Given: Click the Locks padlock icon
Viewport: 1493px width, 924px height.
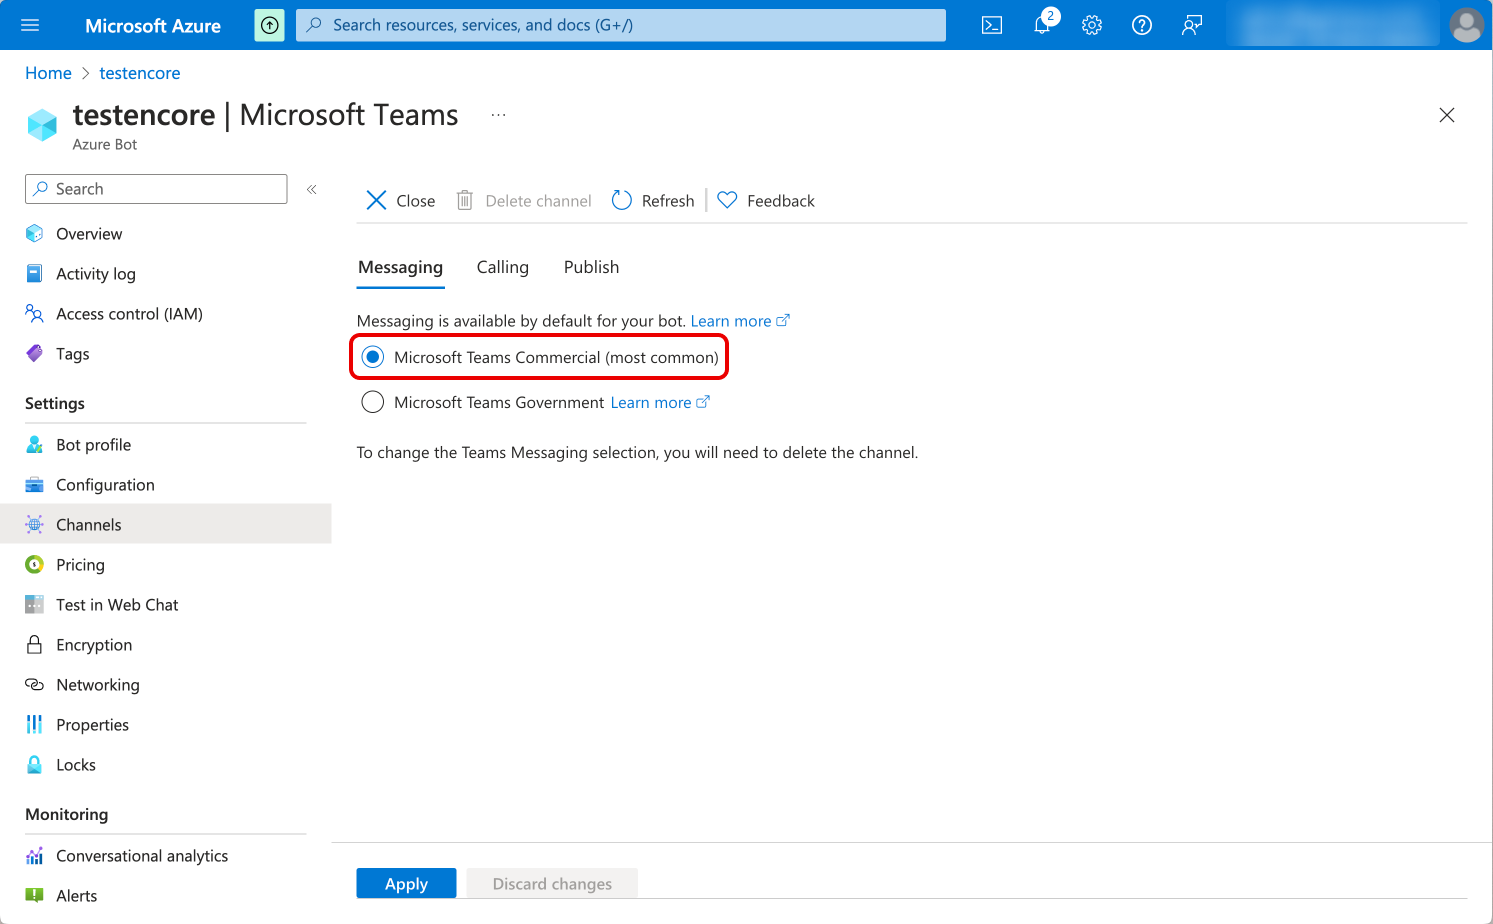Looking at the screenshot, I should 34,764.
